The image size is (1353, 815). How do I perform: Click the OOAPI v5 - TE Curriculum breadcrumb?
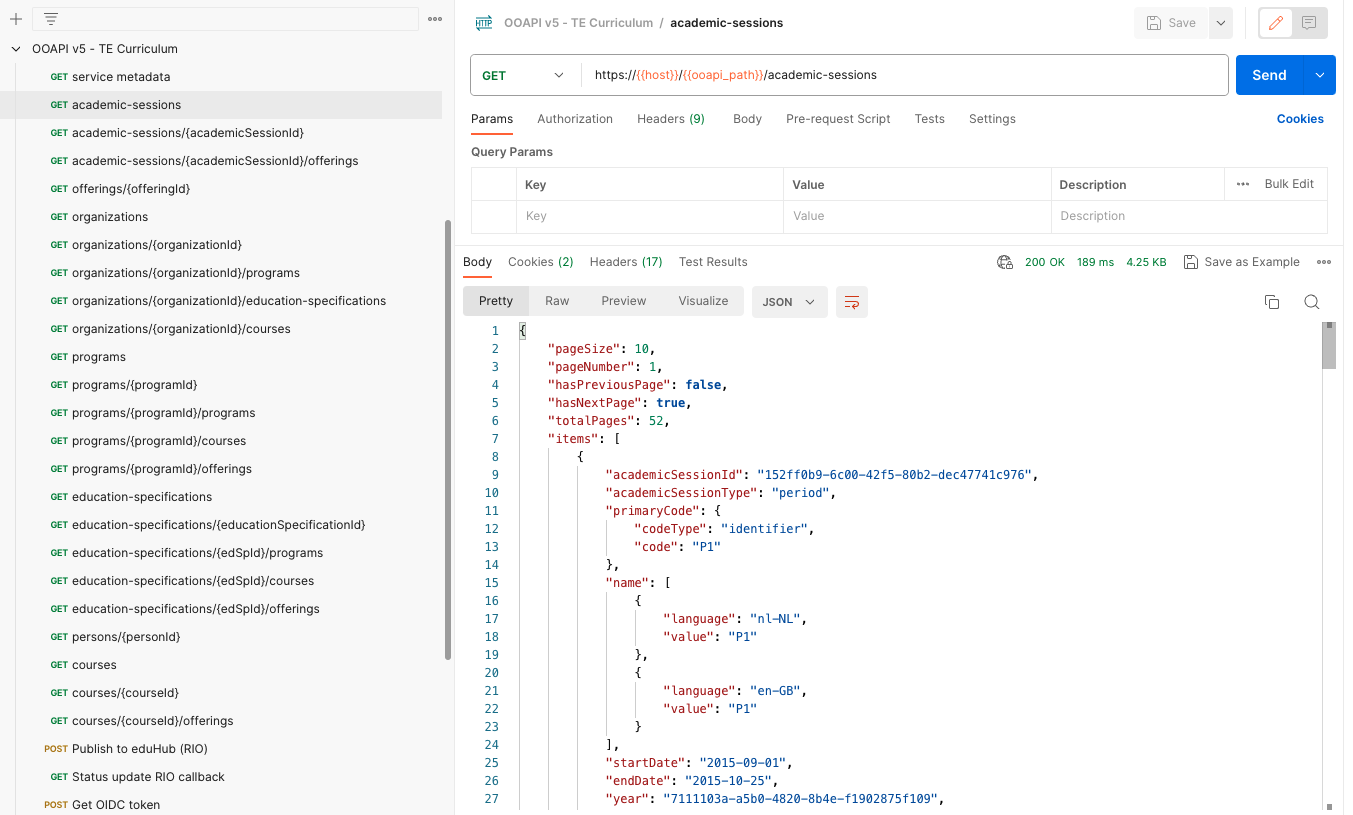click(x=579, y=23)
